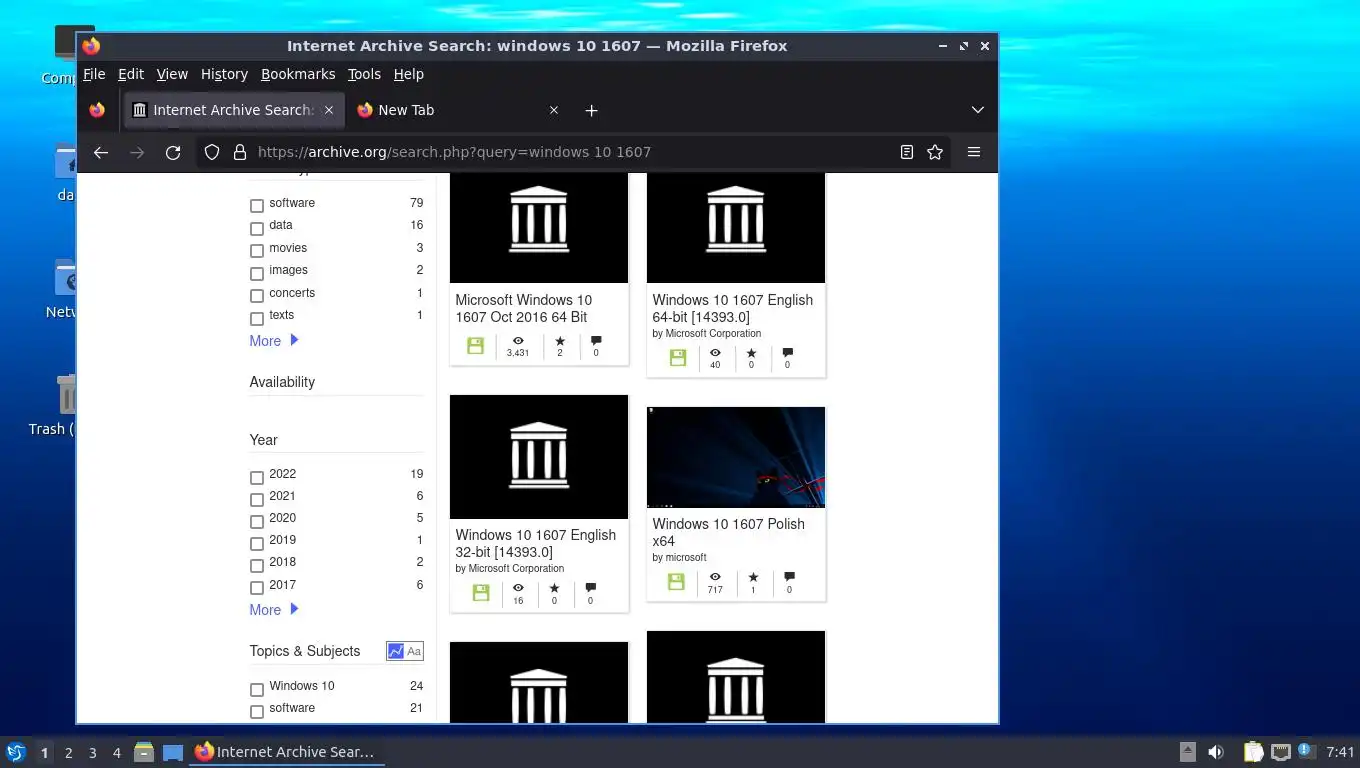The image size is (1360, 768).
Task: Bookmark this page with the star icon
Action: [x=935, y=152]
